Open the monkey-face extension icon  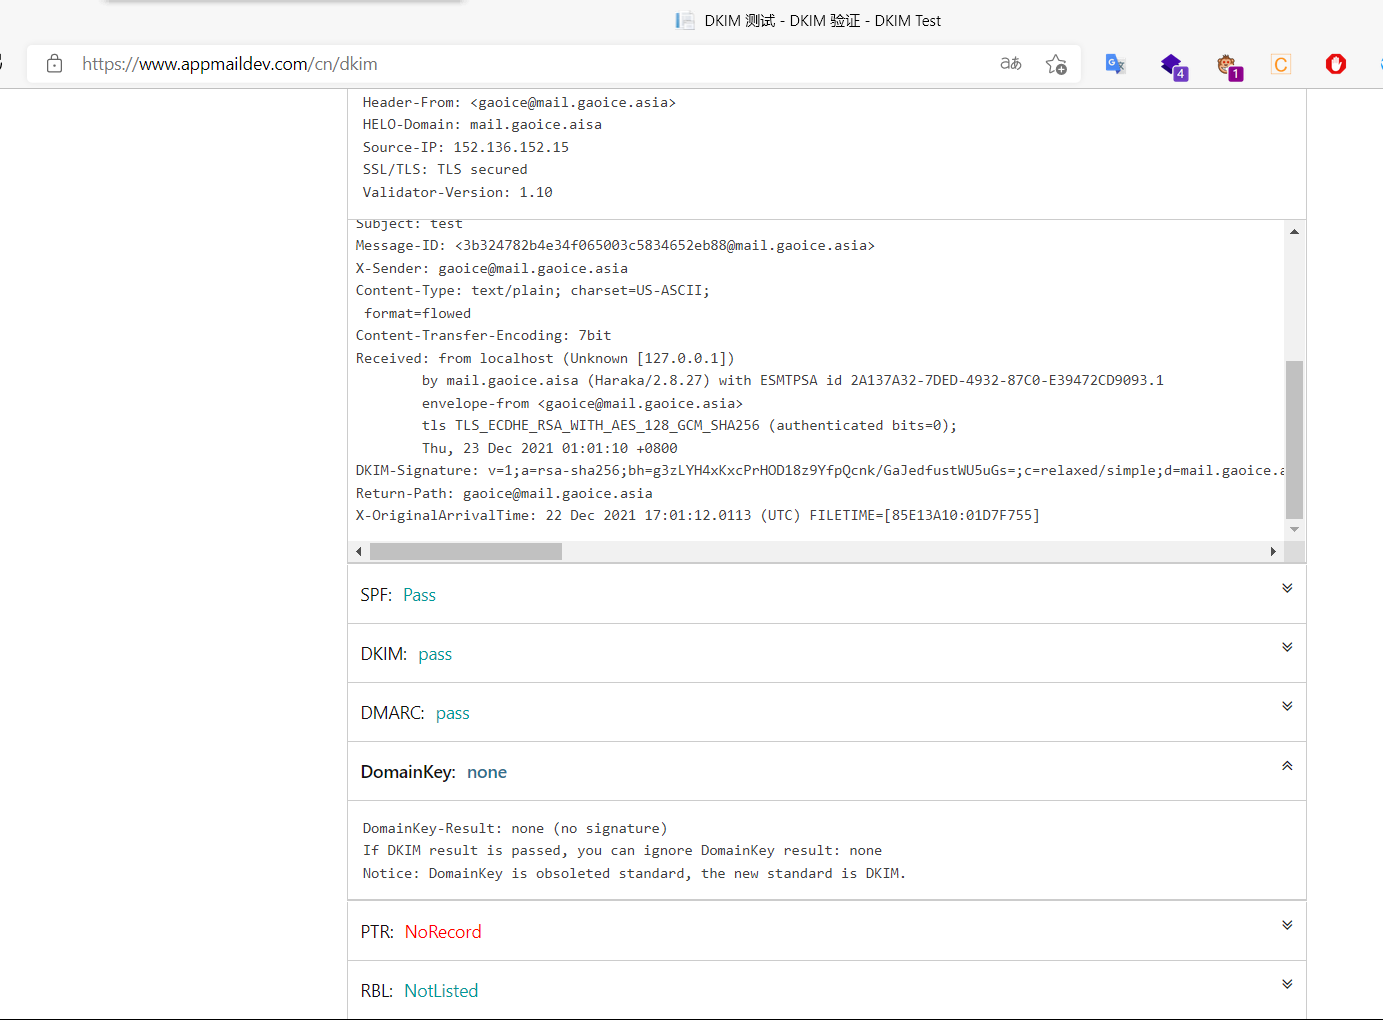[1228, 66]
